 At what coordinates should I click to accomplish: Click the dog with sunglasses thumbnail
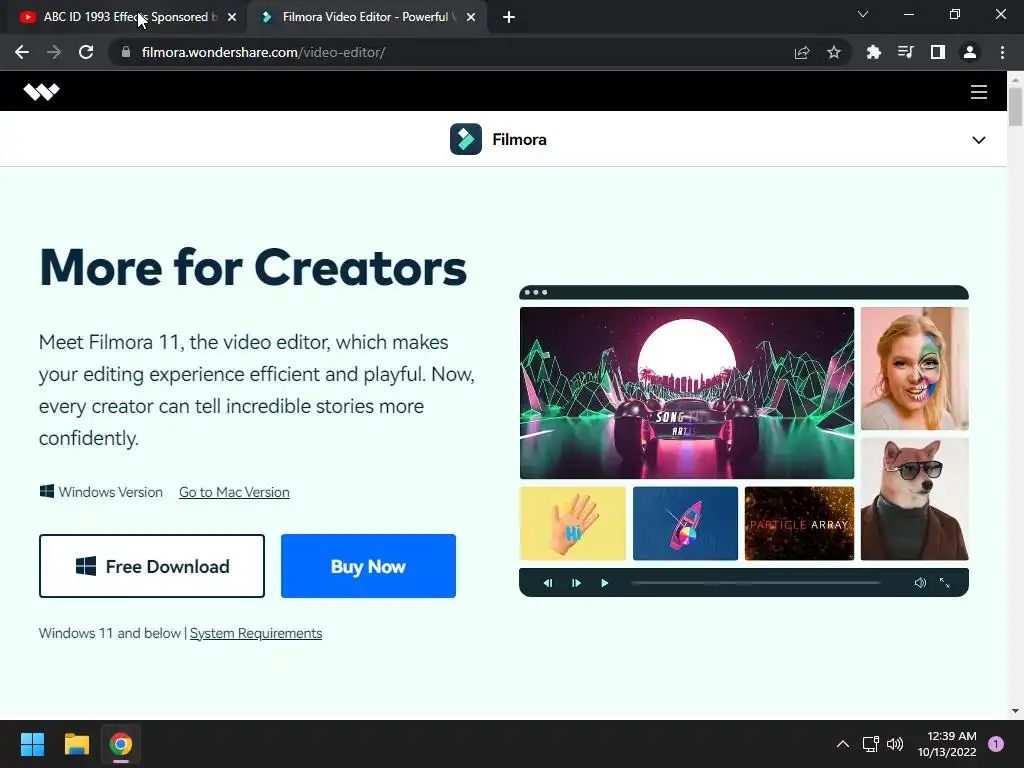[x=914, y=499]
